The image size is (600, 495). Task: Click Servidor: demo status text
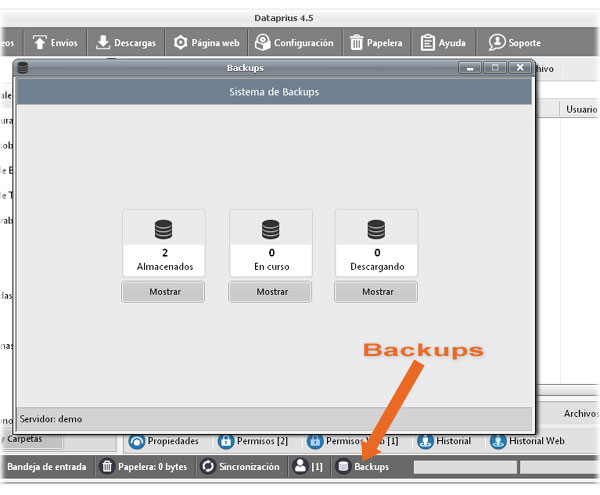(x=51, y=419)
